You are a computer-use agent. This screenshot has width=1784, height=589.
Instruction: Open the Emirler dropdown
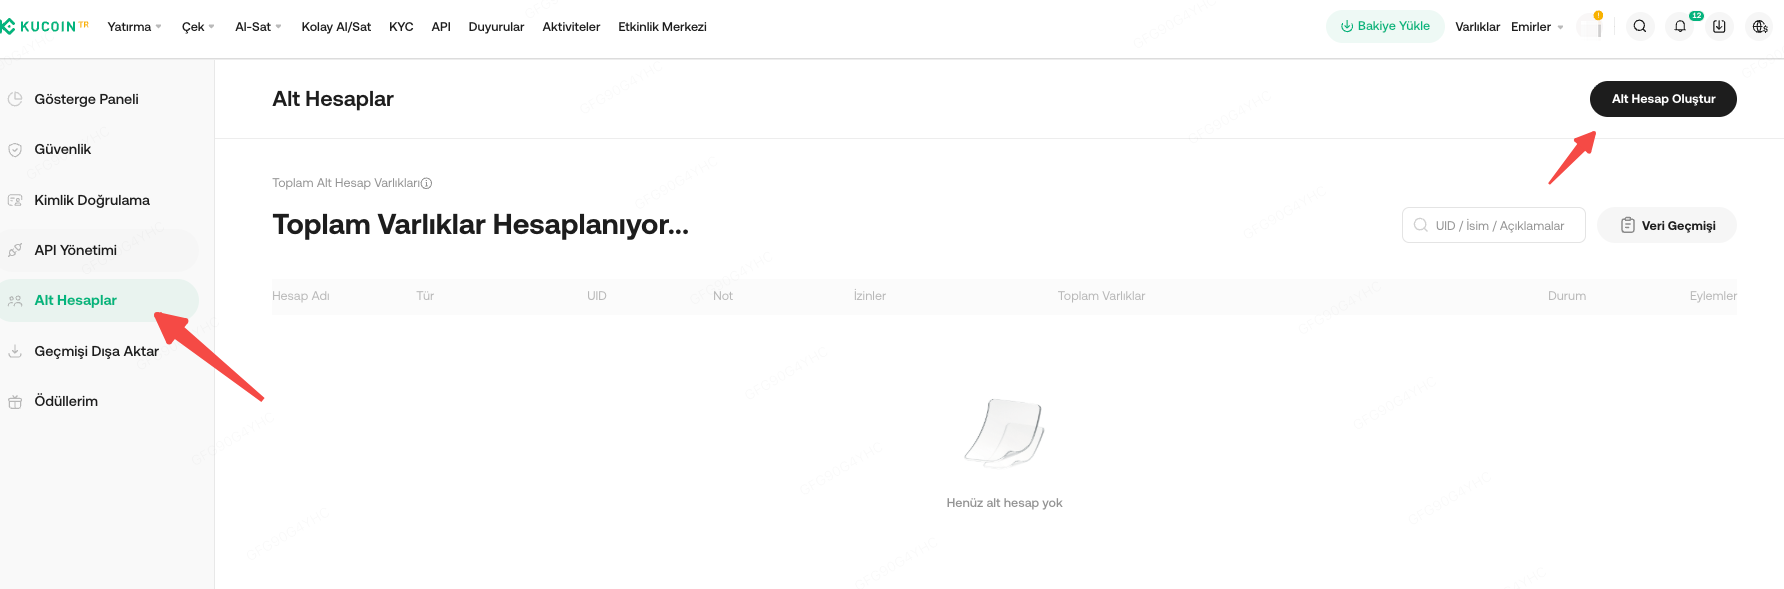[x=1536, y=27]
